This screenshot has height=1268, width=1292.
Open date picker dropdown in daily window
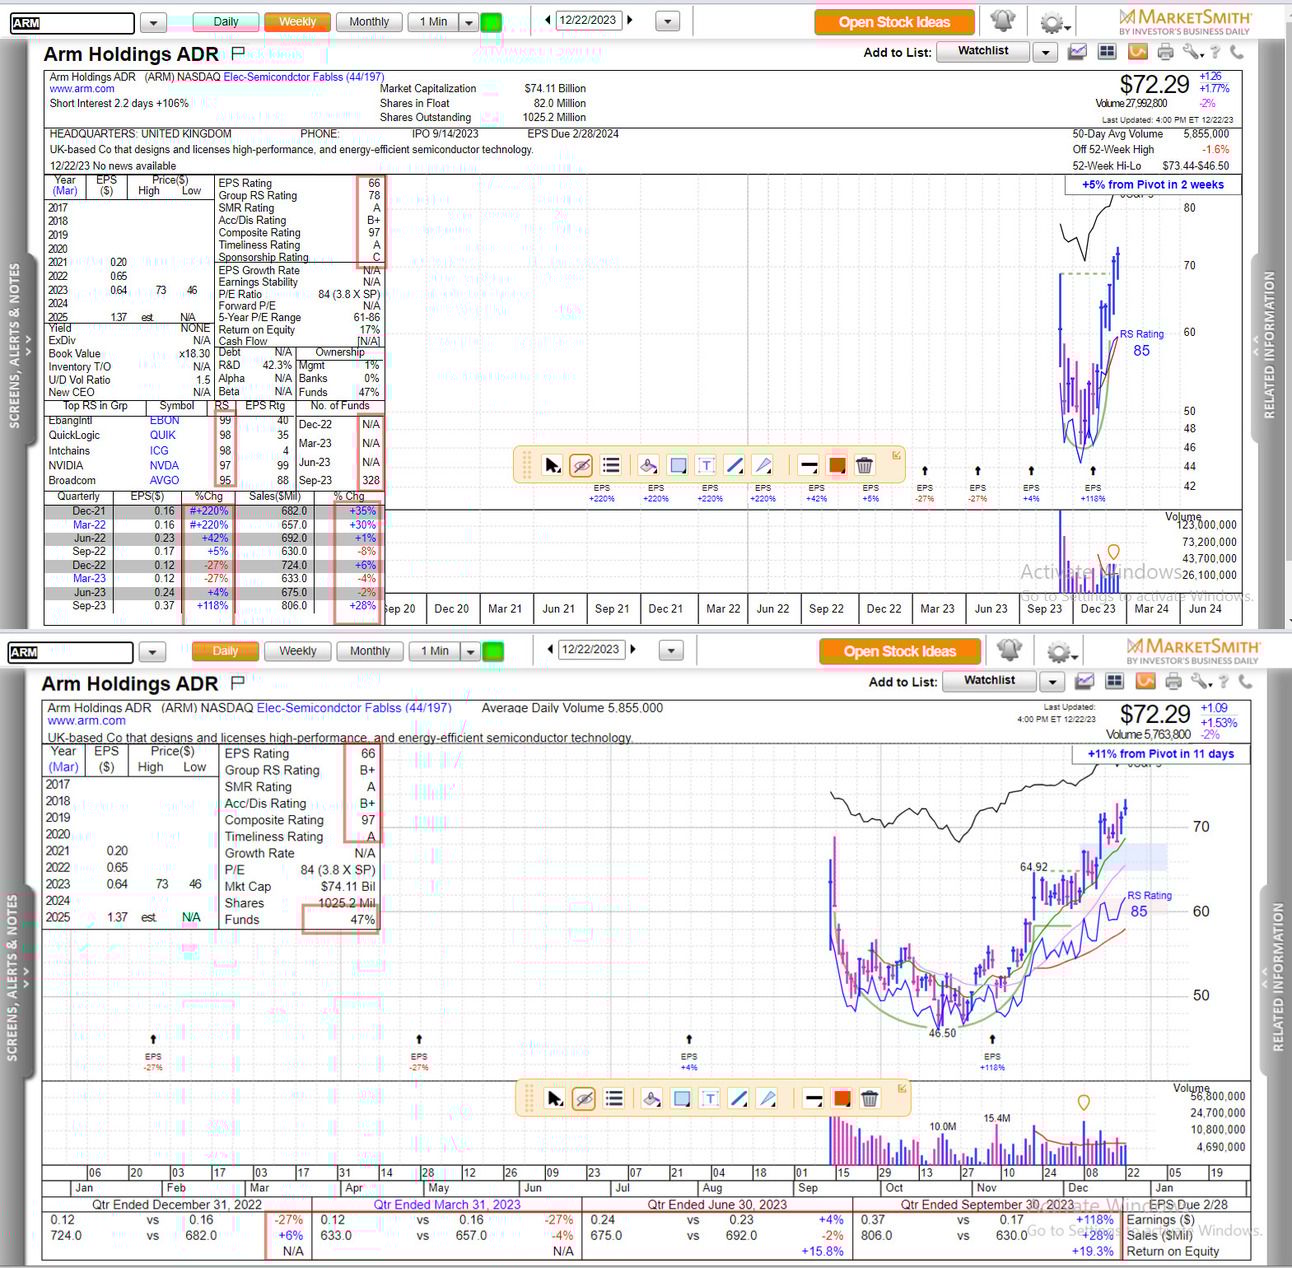[x=672, y=651]
